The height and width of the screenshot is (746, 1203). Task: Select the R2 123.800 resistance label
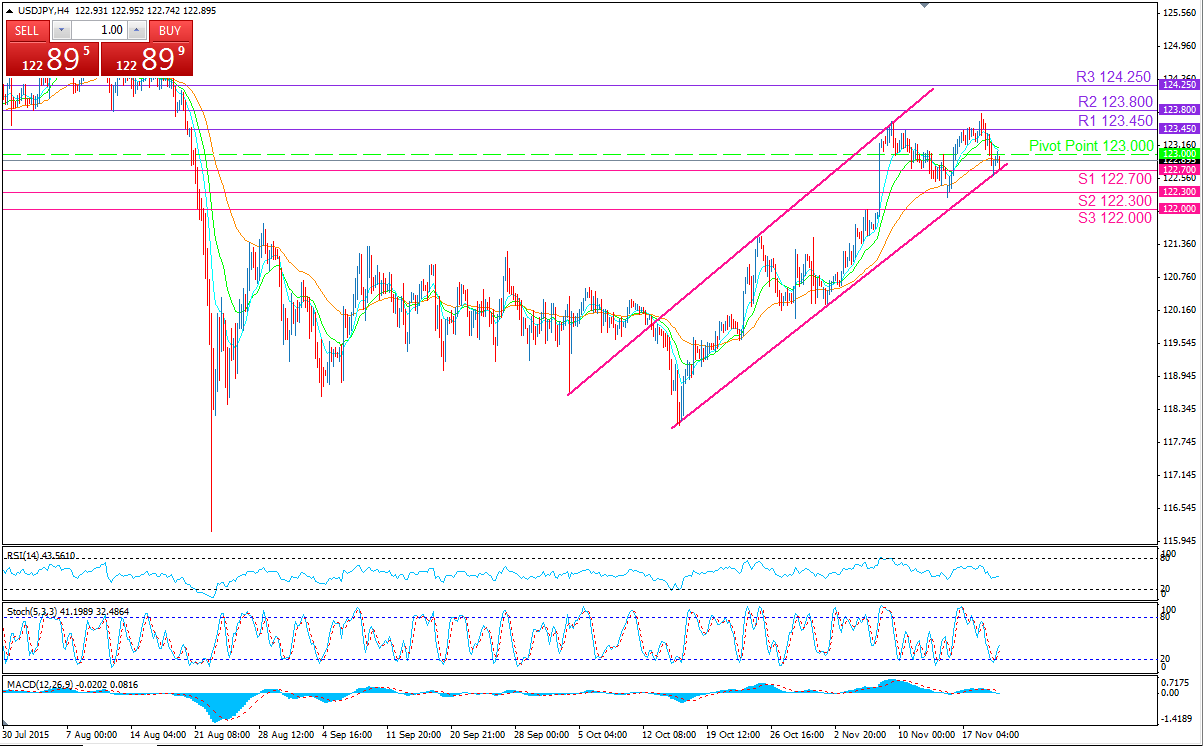[1115, 101]
